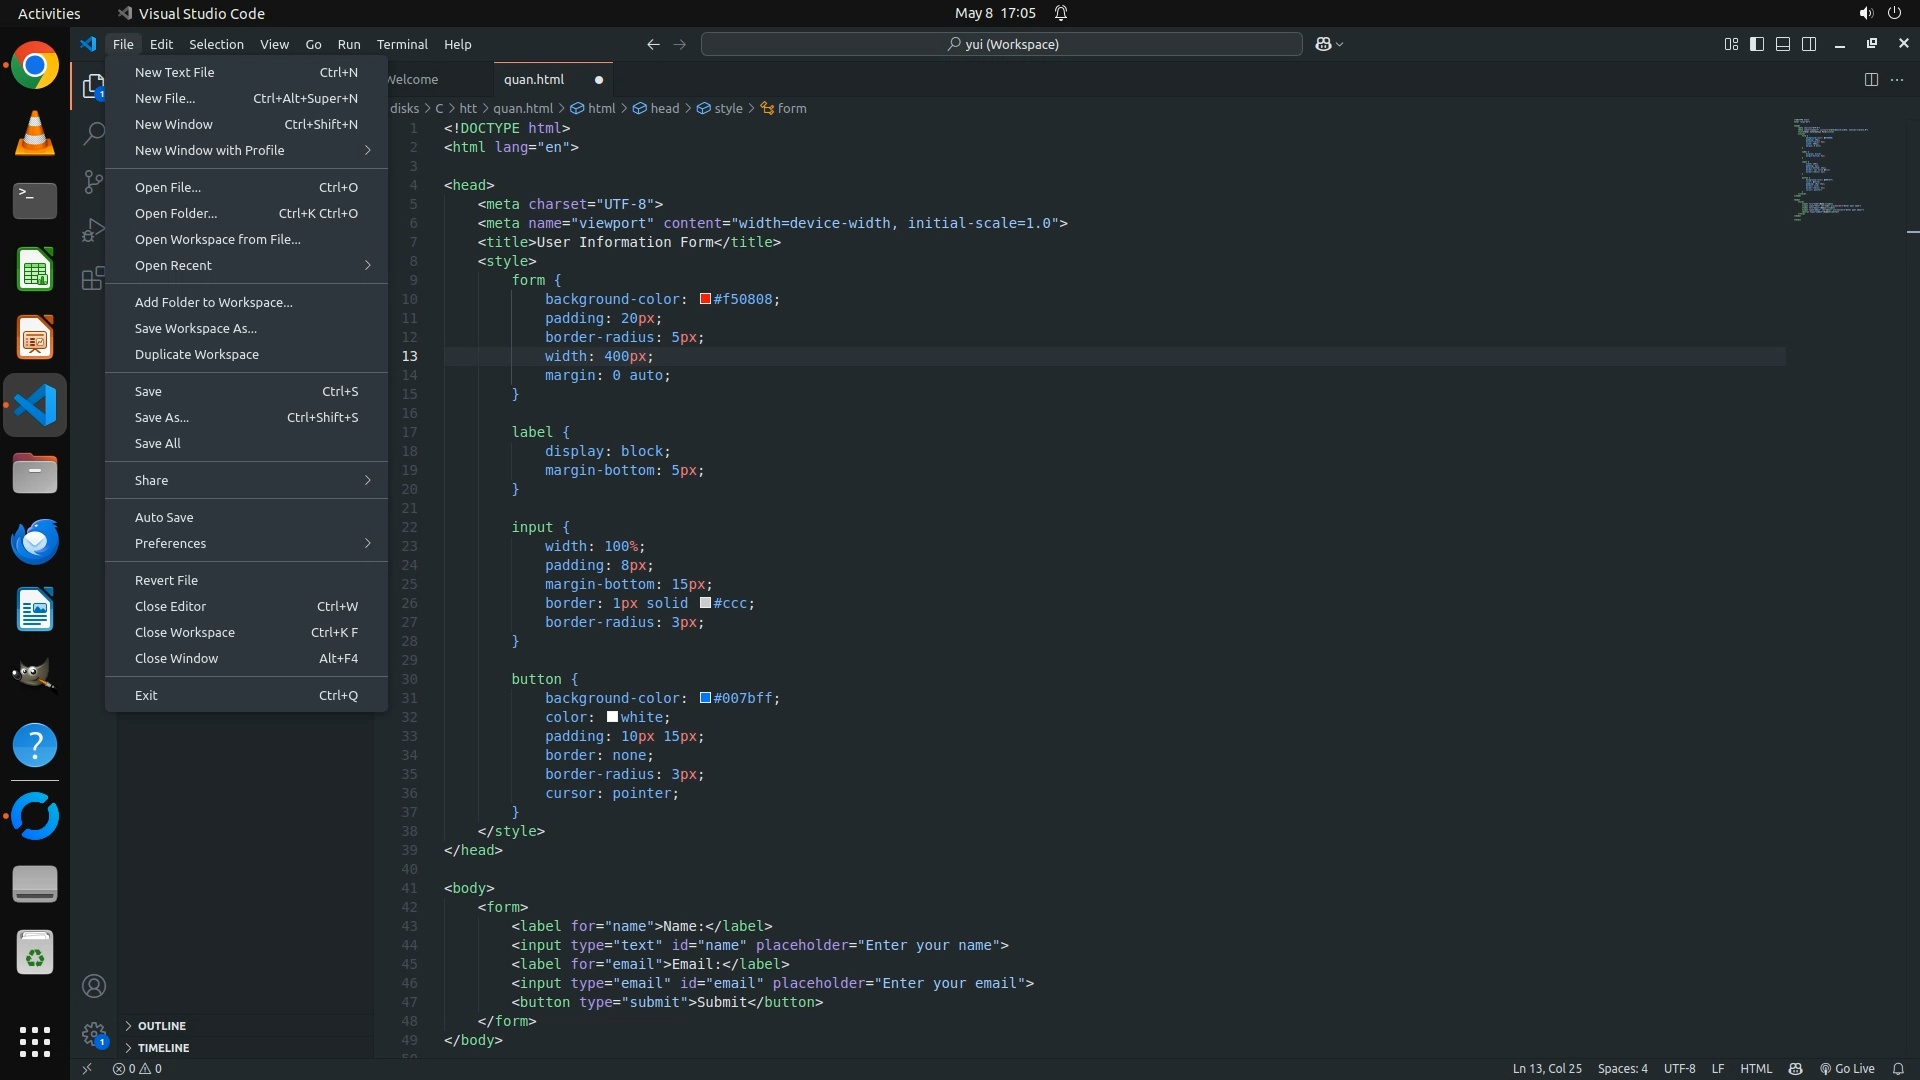Image resolution: width=1920 pixels, height=1080 pixels.
Task: Open Source Control view icon
Action: pos(93,181)
